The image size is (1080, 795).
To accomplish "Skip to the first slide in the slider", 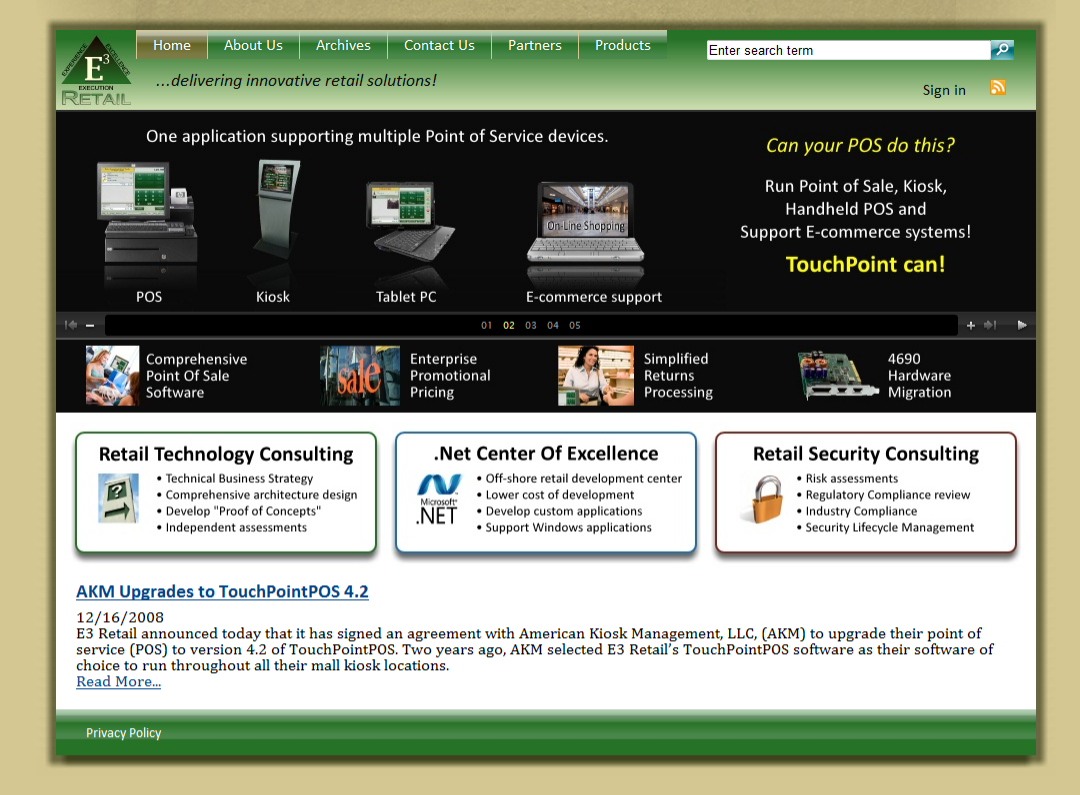I will [71, 325].
